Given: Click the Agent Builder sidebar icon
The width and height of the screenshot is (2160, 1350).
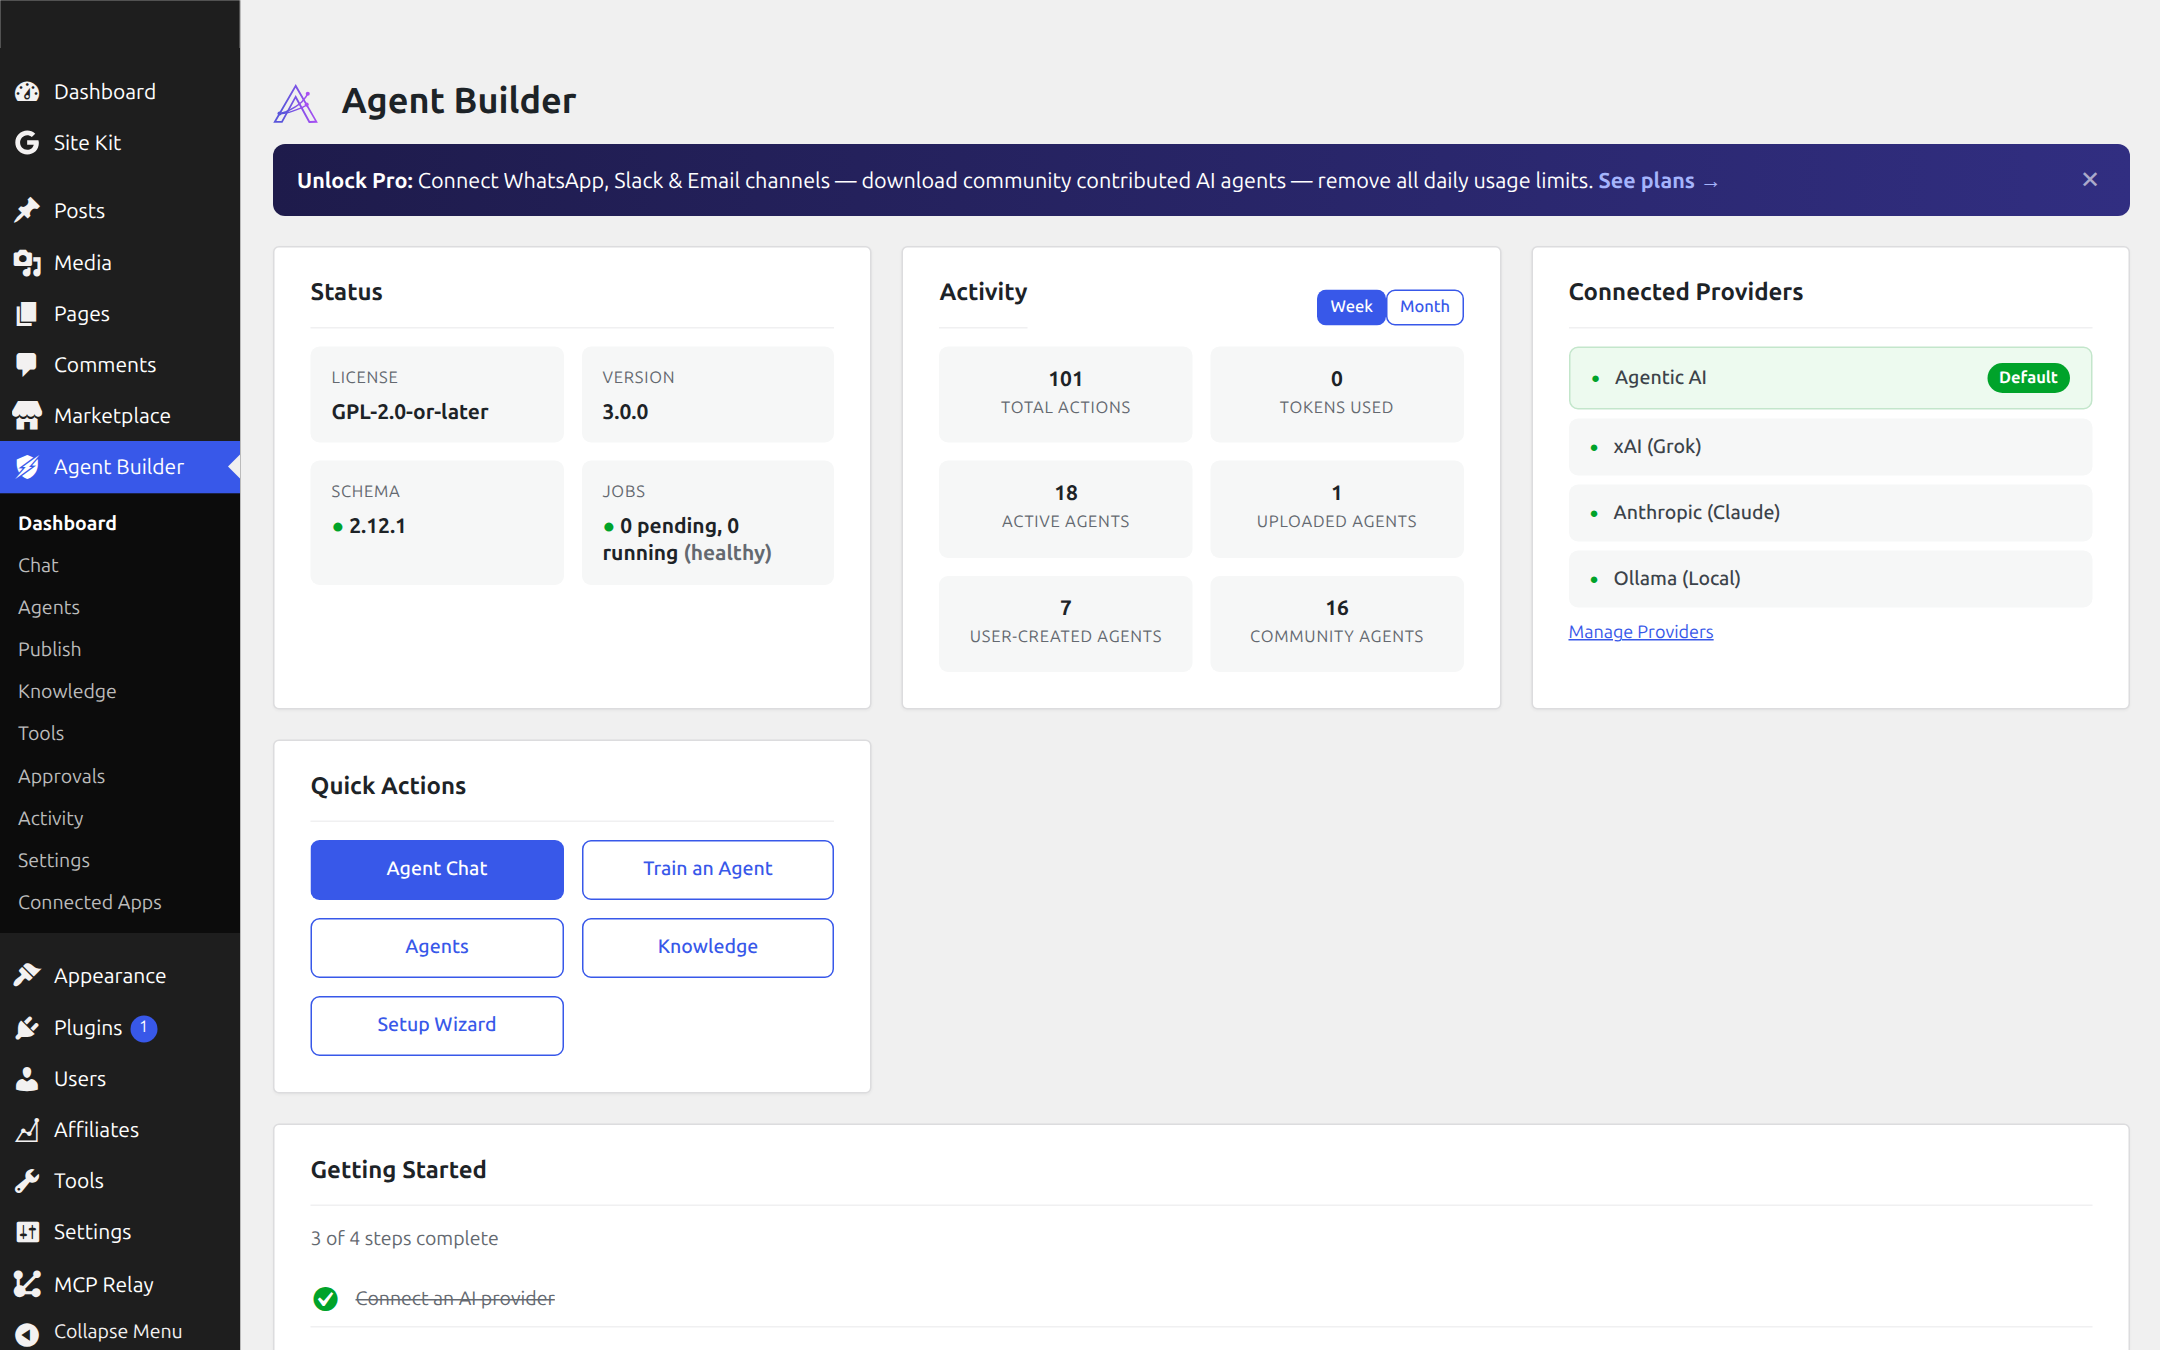Looking at the screenshot, I should (27, 467).
